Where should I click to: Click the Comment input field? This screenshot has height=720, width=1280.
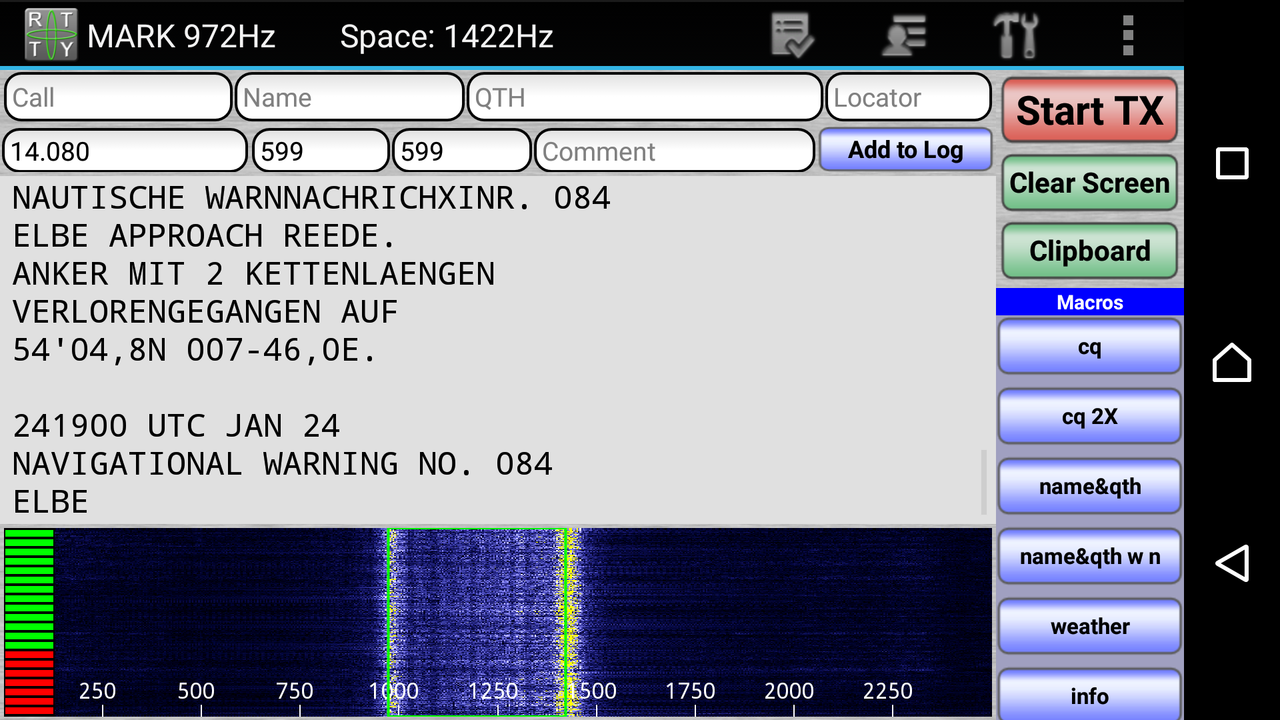coord(675,151)
